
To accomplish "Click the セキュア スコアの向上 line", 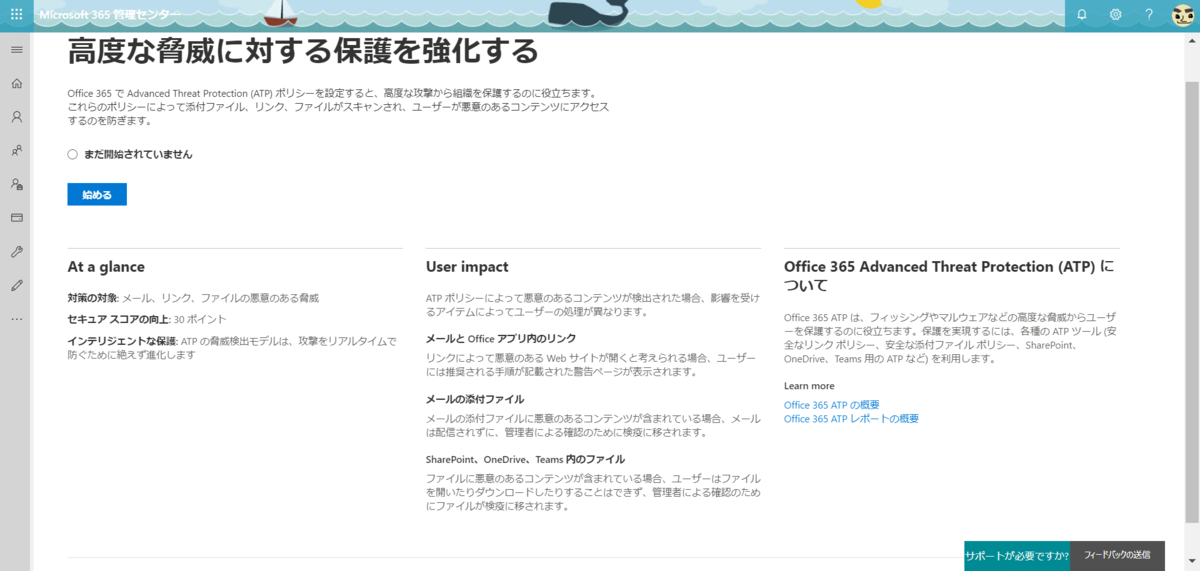I will 147,319.
